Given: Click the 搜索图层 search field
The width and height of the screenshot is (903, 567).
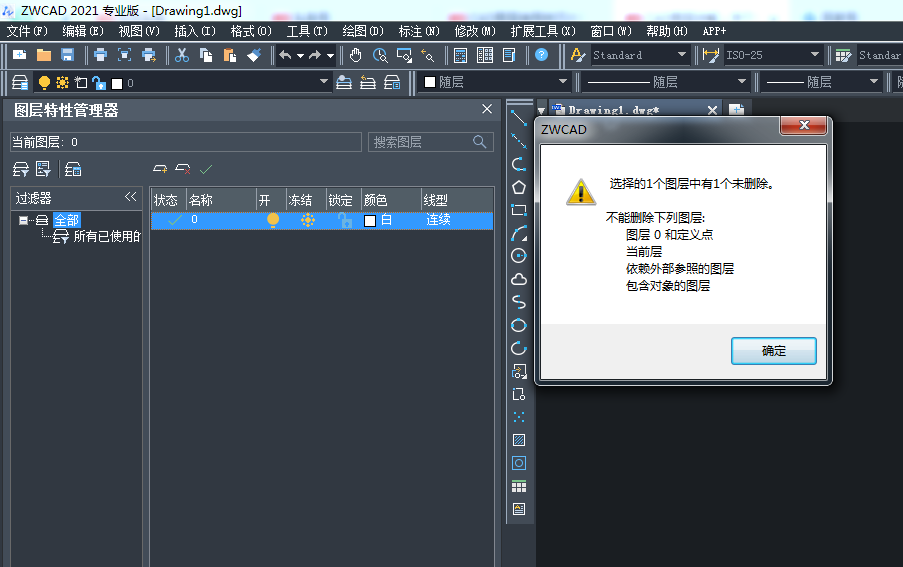Looking at the screenshot, I should (x=421, y=142).
